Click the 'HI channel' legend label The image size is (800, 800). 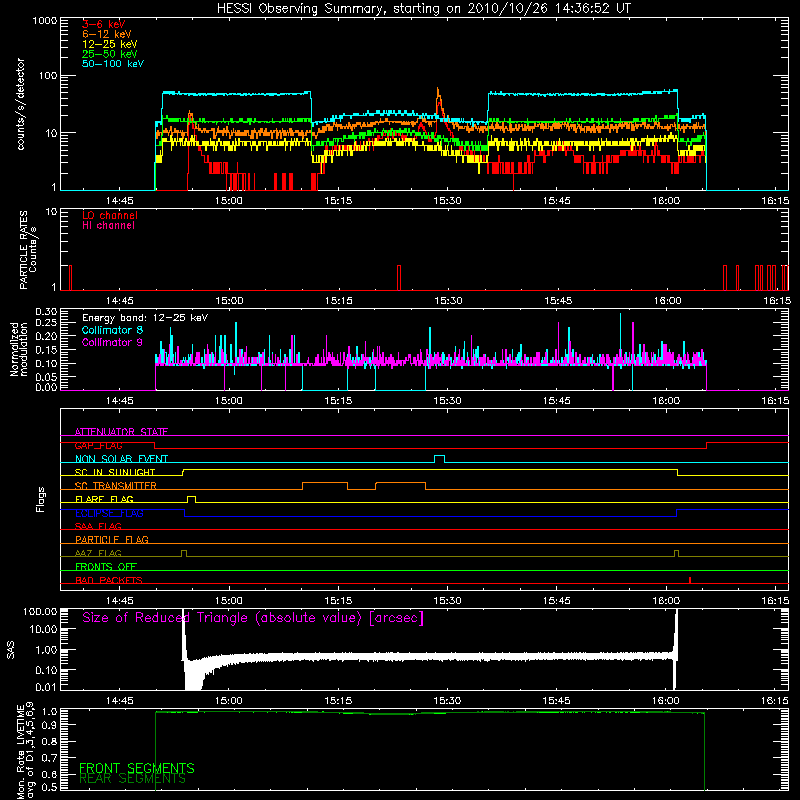click(x=108, y=226)
